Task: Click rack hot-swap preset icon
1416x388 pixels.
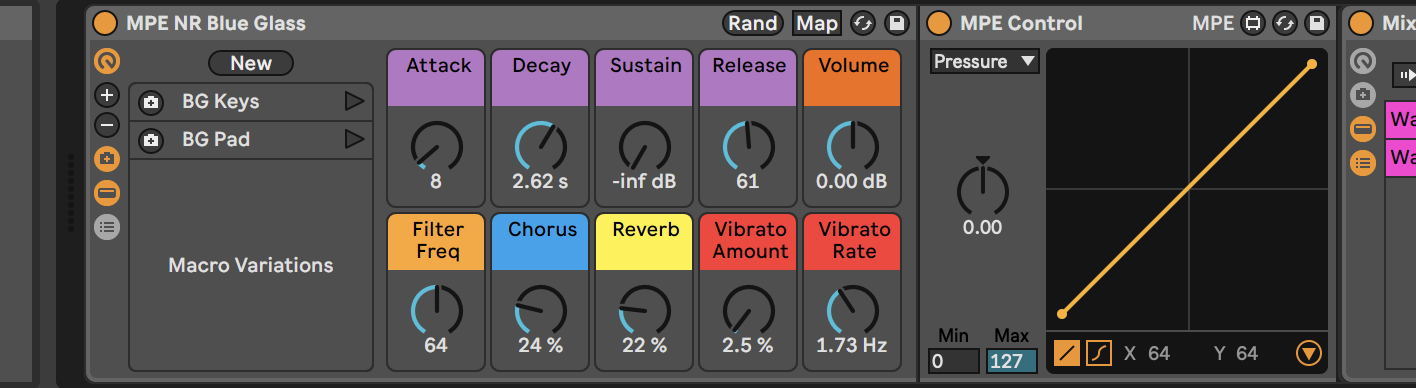Action: [x=863, y=23]
